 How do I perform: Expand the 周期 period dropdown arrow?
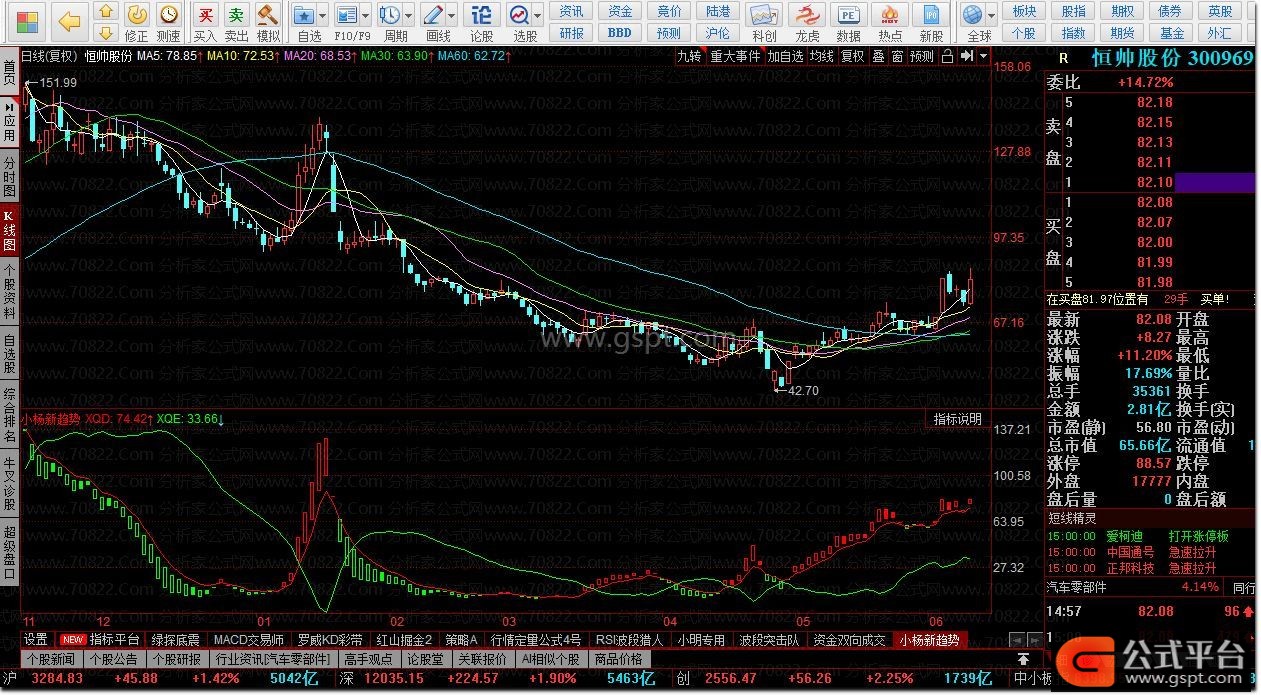point(410,16)
